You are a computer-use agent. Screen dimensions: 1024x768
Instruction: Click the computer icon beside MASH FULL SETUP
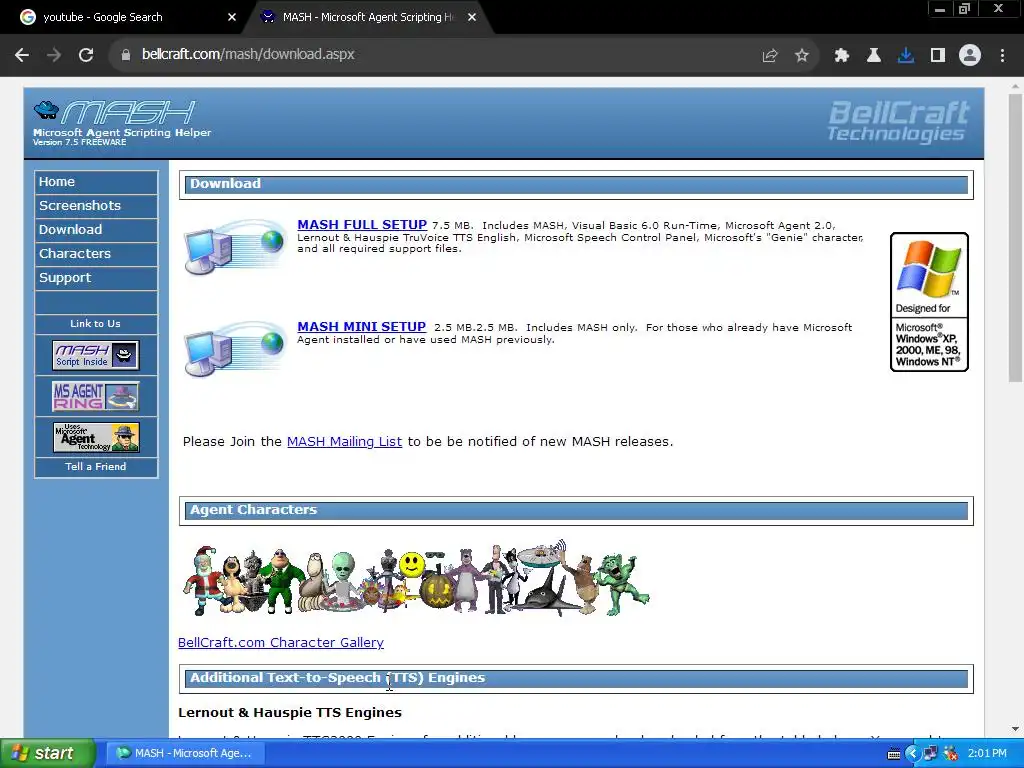coord(234,246)
